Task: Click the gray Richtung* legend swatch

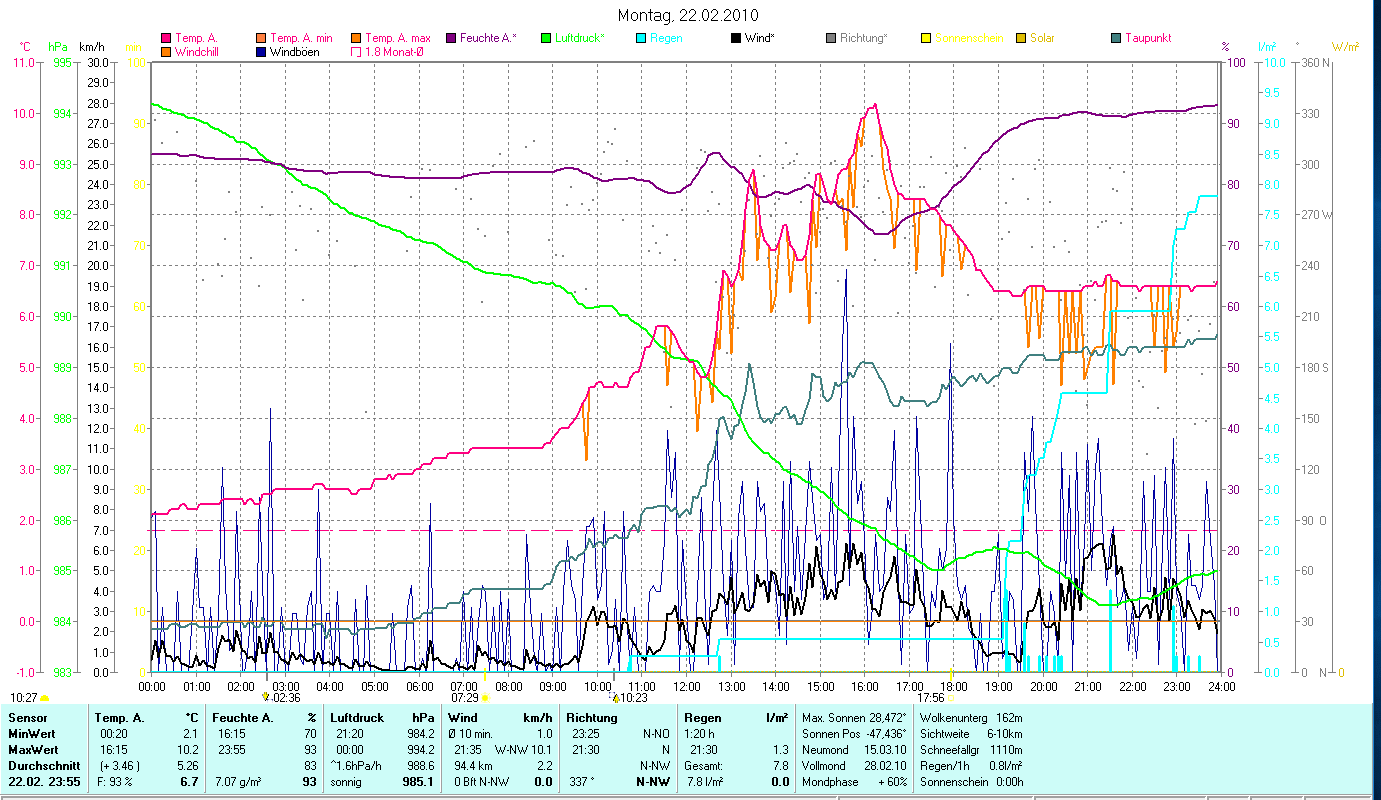Action: tap(831, 38)
